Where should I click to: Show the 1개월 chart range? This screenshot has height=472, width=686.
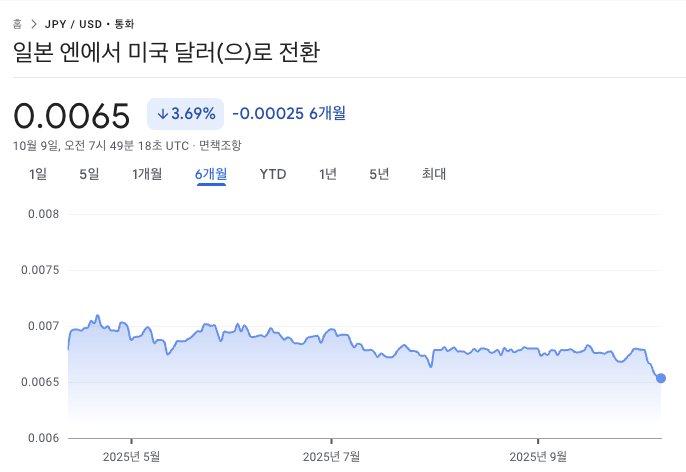[147, 174]
